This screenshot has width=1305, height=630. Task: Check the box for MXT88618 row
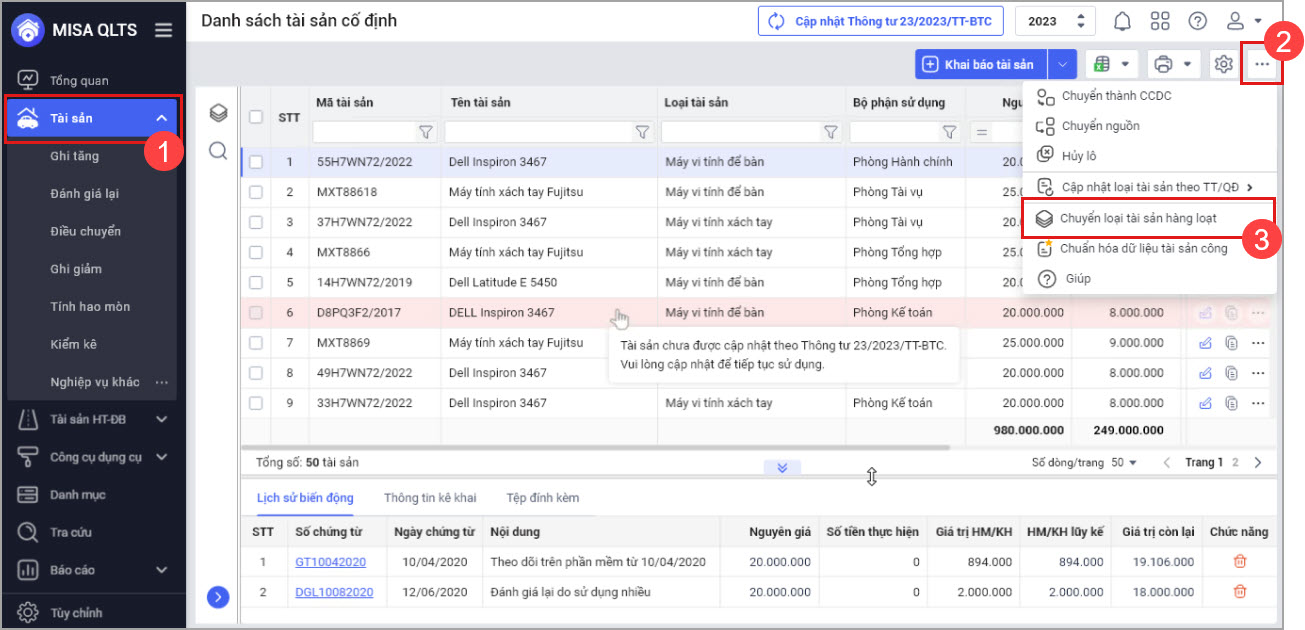(257, 192)
